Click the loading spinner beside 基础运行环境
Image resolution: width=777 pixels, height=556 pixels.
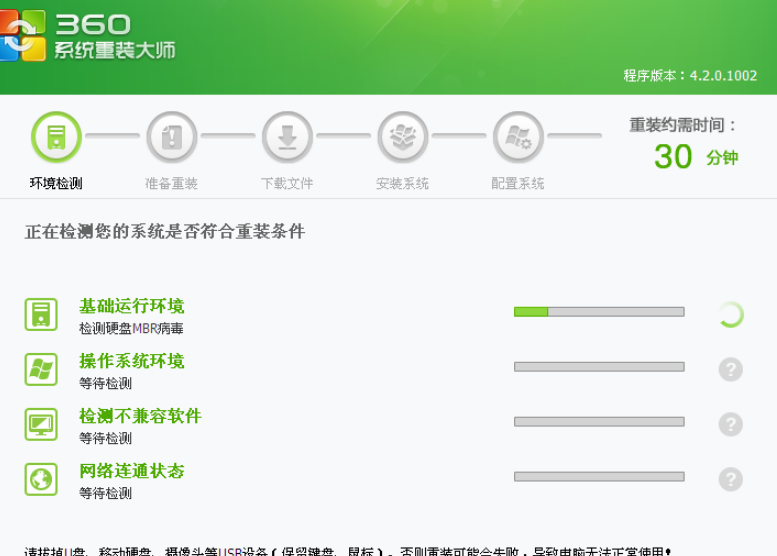pos(730,315)
